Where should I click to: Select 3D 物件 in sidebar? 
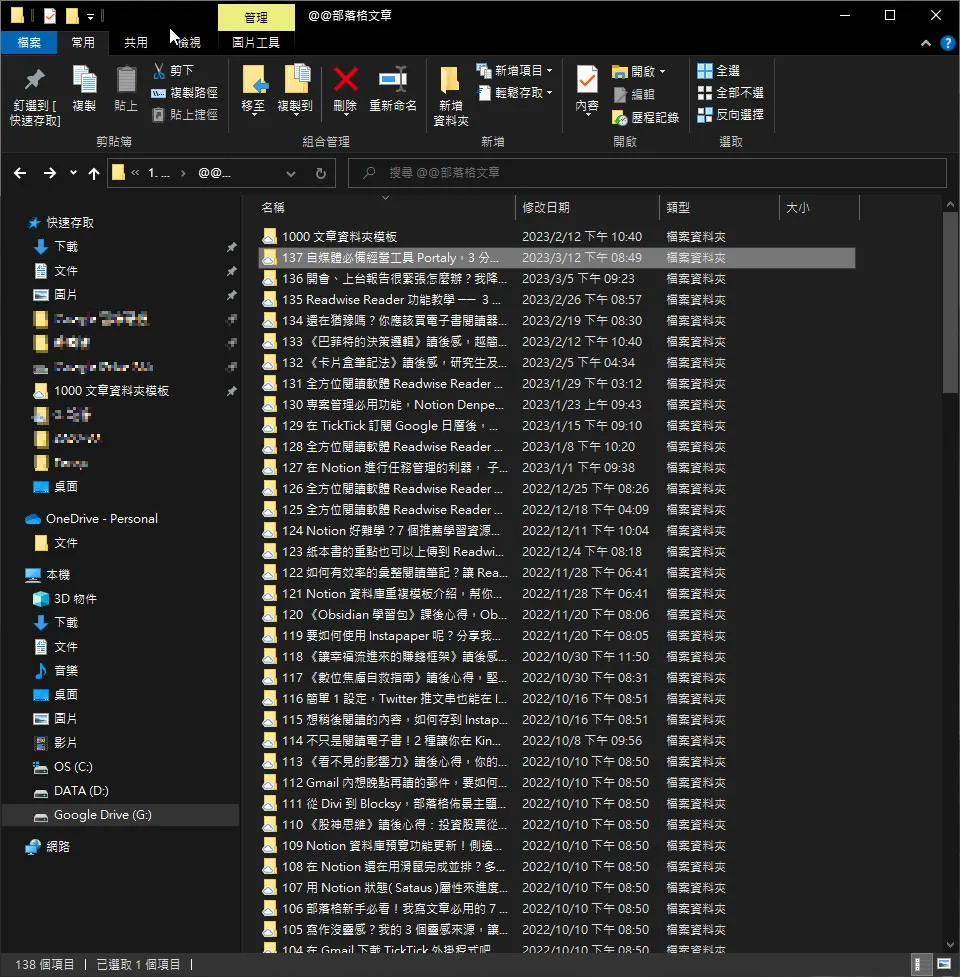tap(75, 599)
